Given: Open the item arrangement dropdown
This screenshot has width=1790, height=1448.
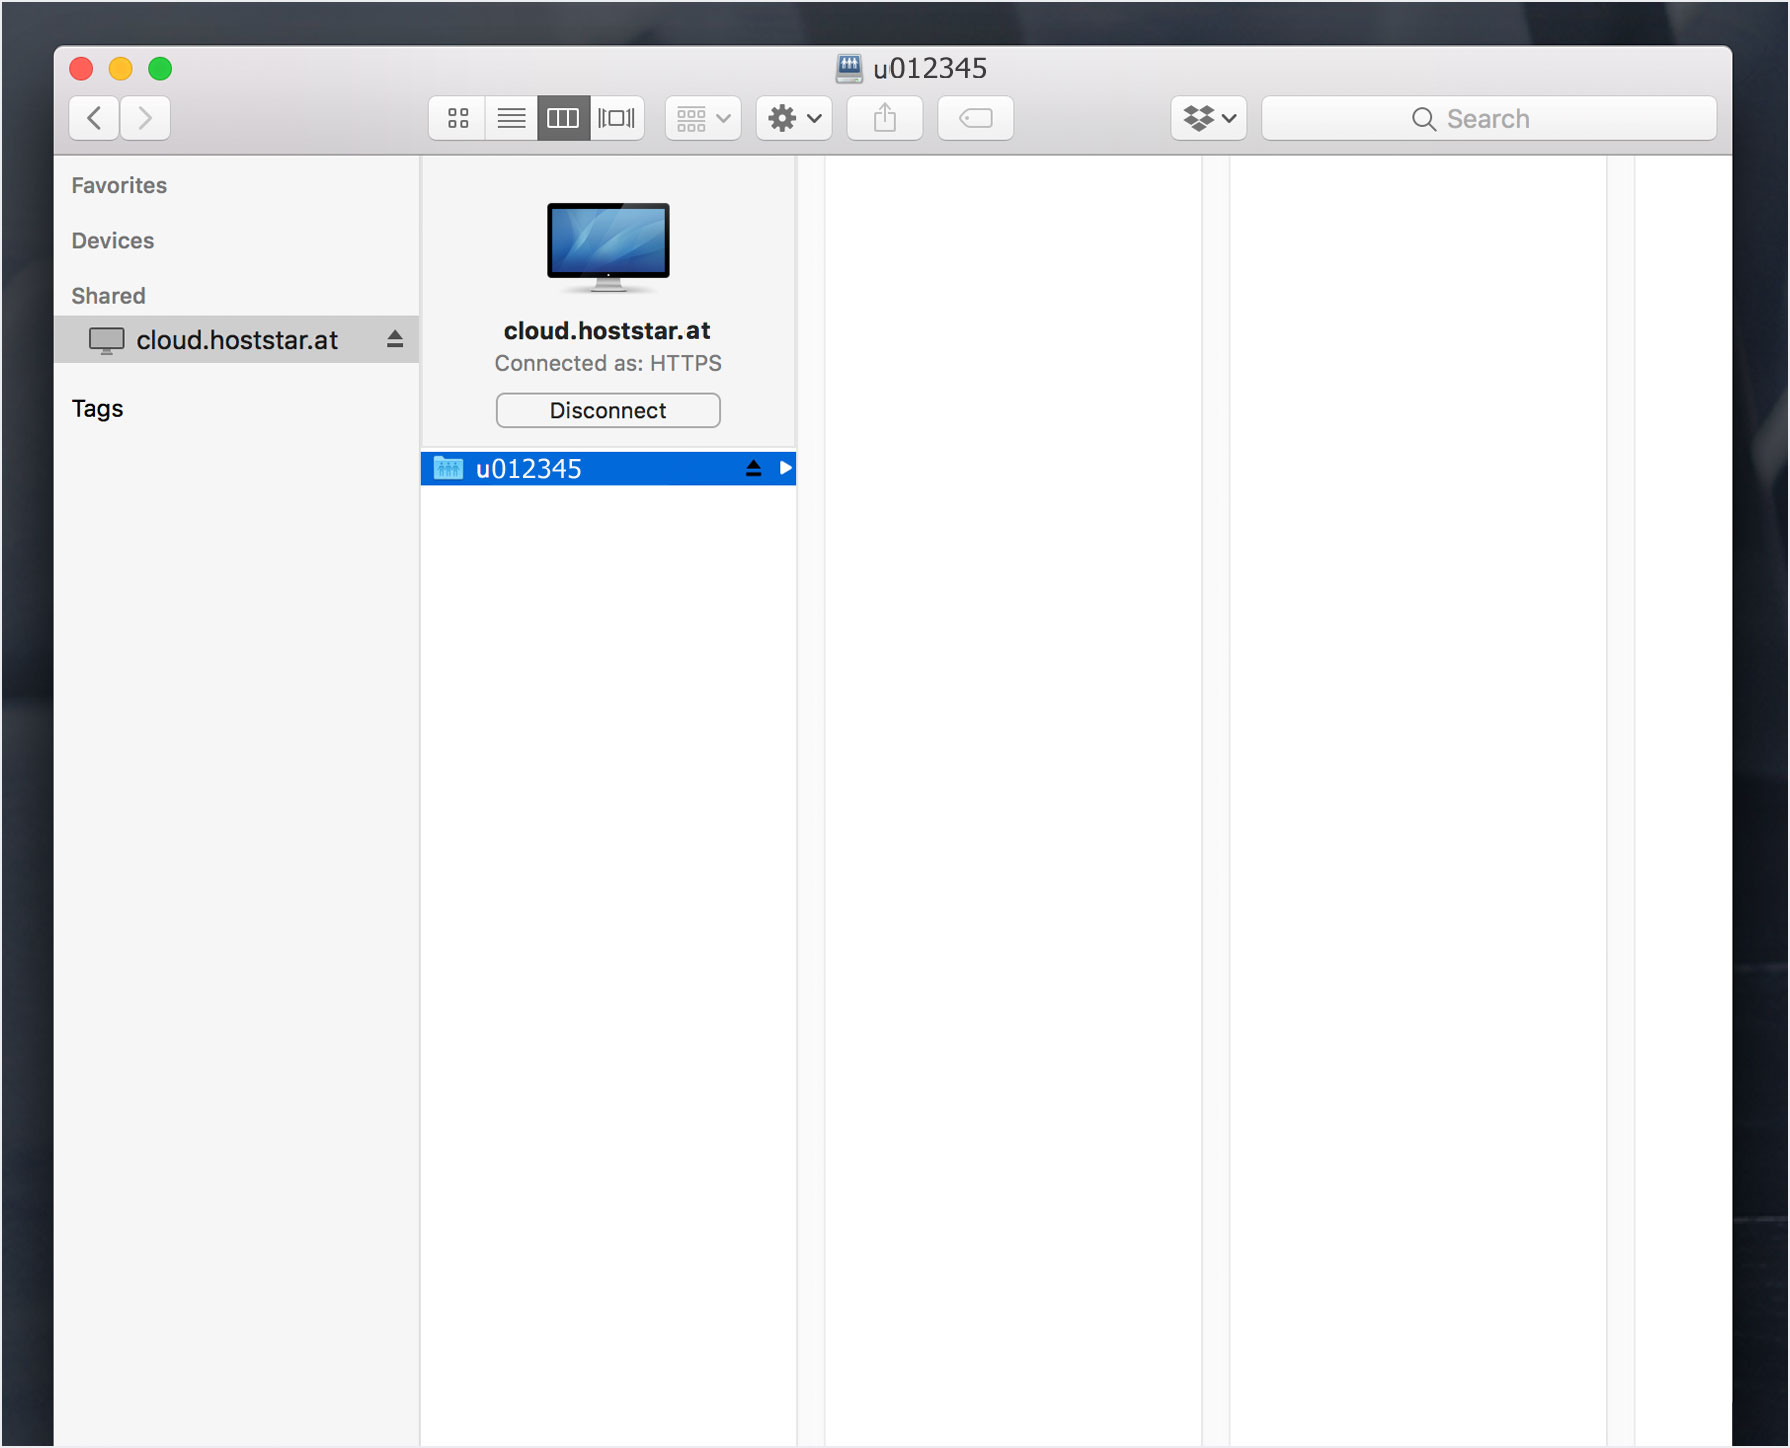Looking at the screenshot, I should [x=703, y=118].
